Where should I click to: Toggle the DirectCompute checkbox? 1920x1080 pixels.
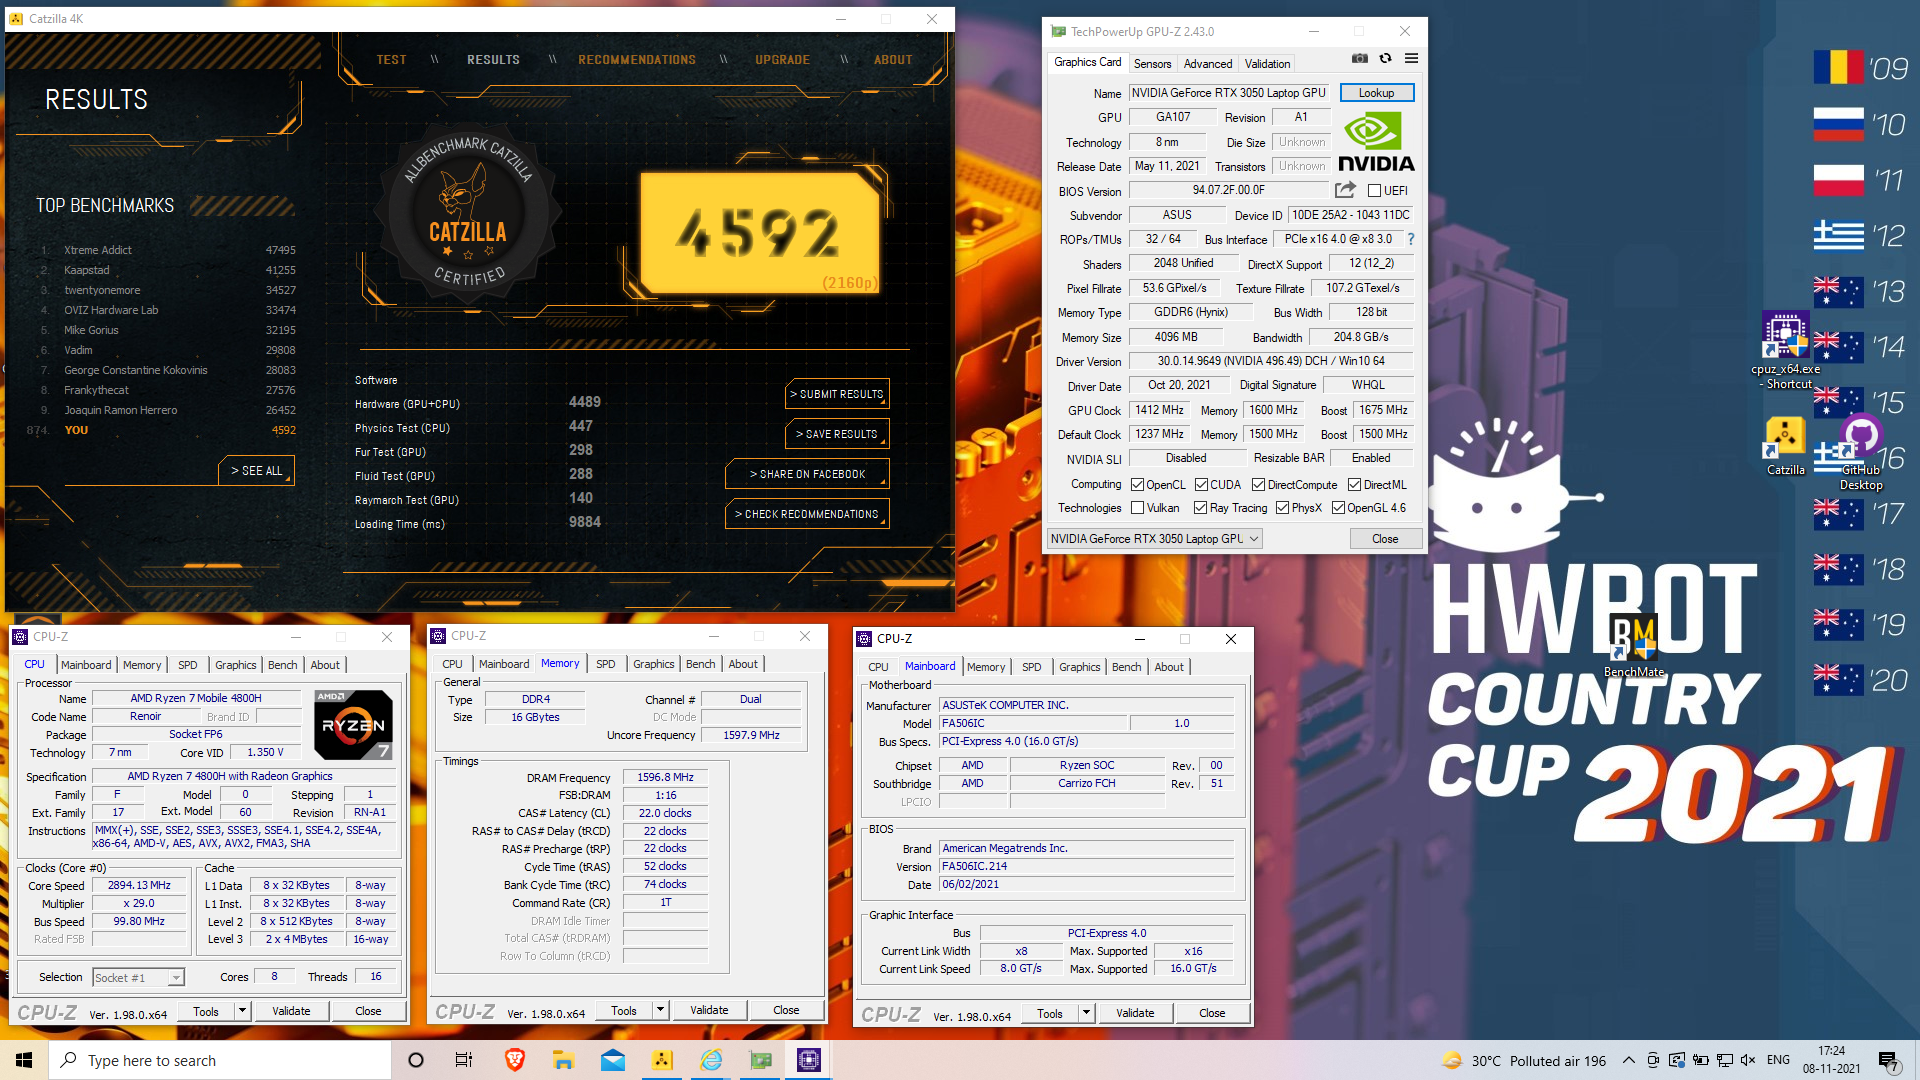(x=1258, y=484)
